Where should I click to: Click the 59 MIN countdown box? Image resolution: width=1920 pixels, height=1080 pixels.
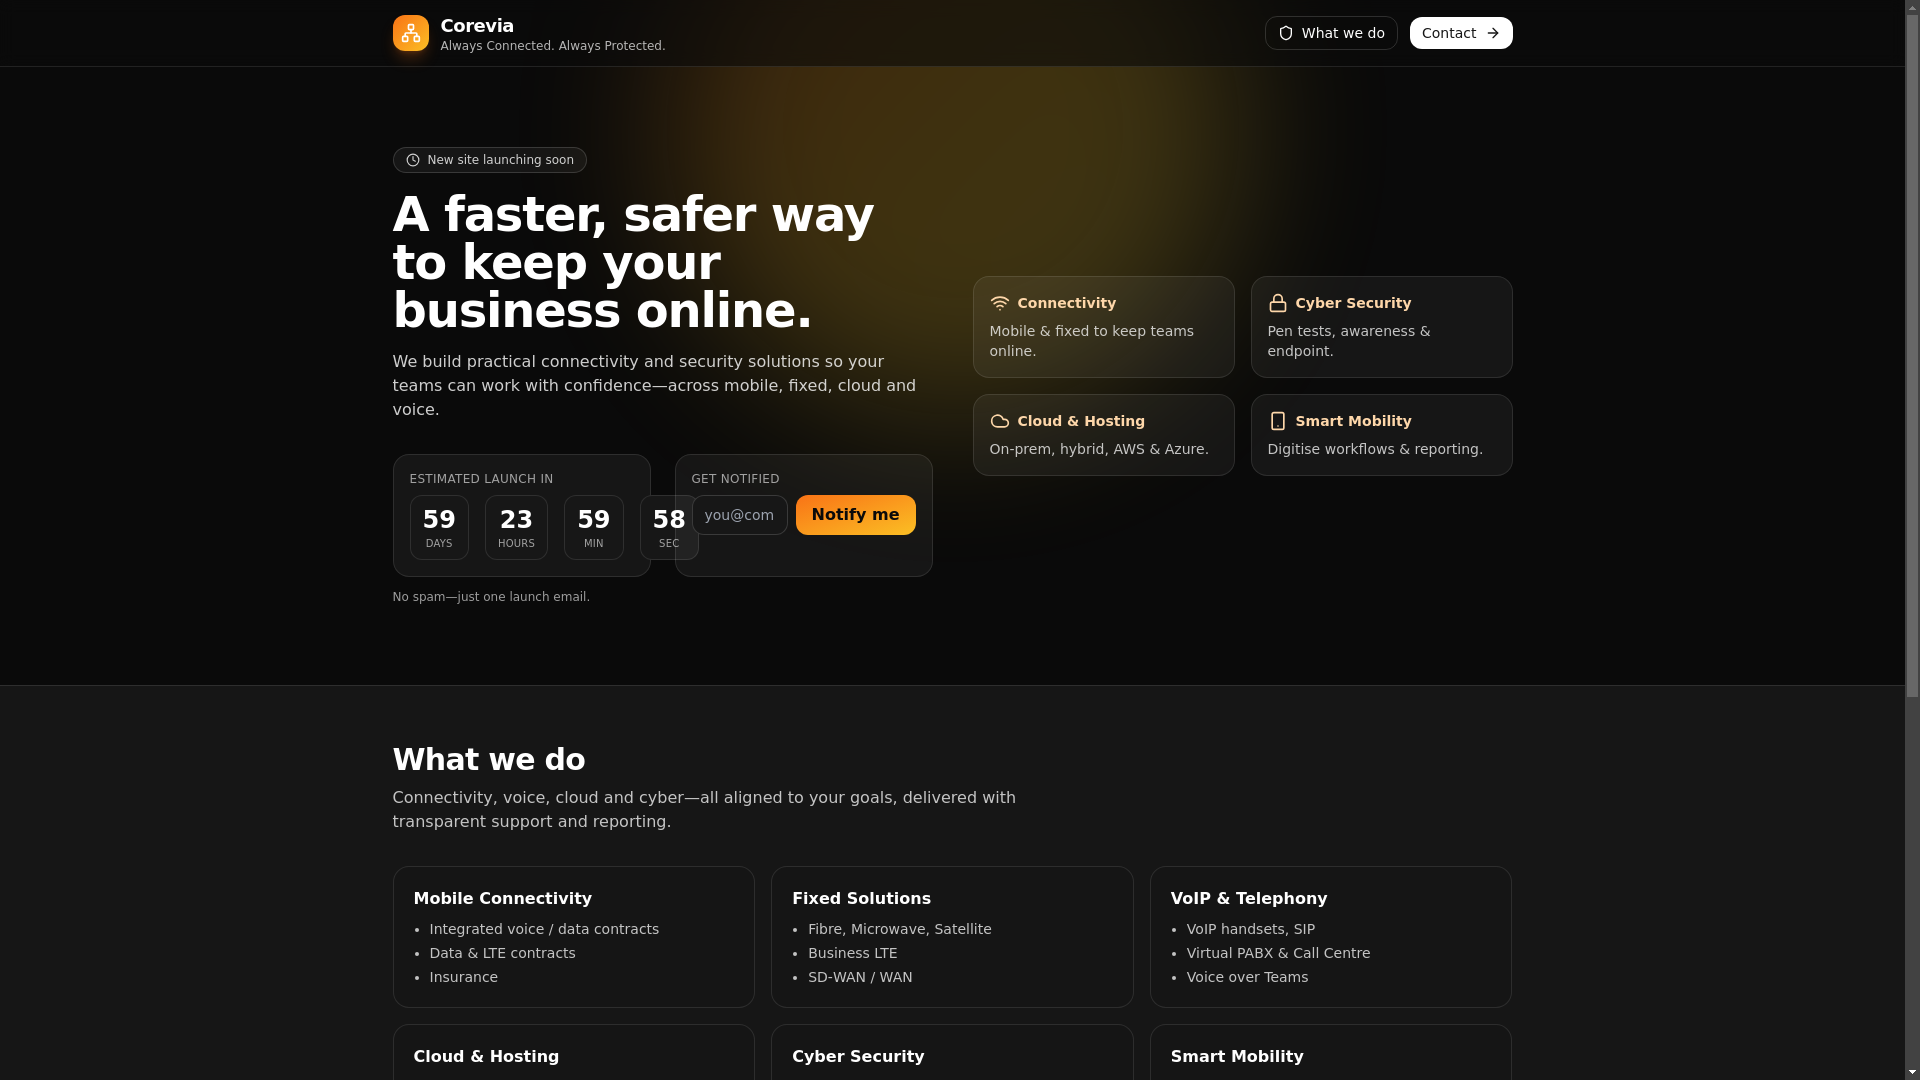tap(594, 527)
